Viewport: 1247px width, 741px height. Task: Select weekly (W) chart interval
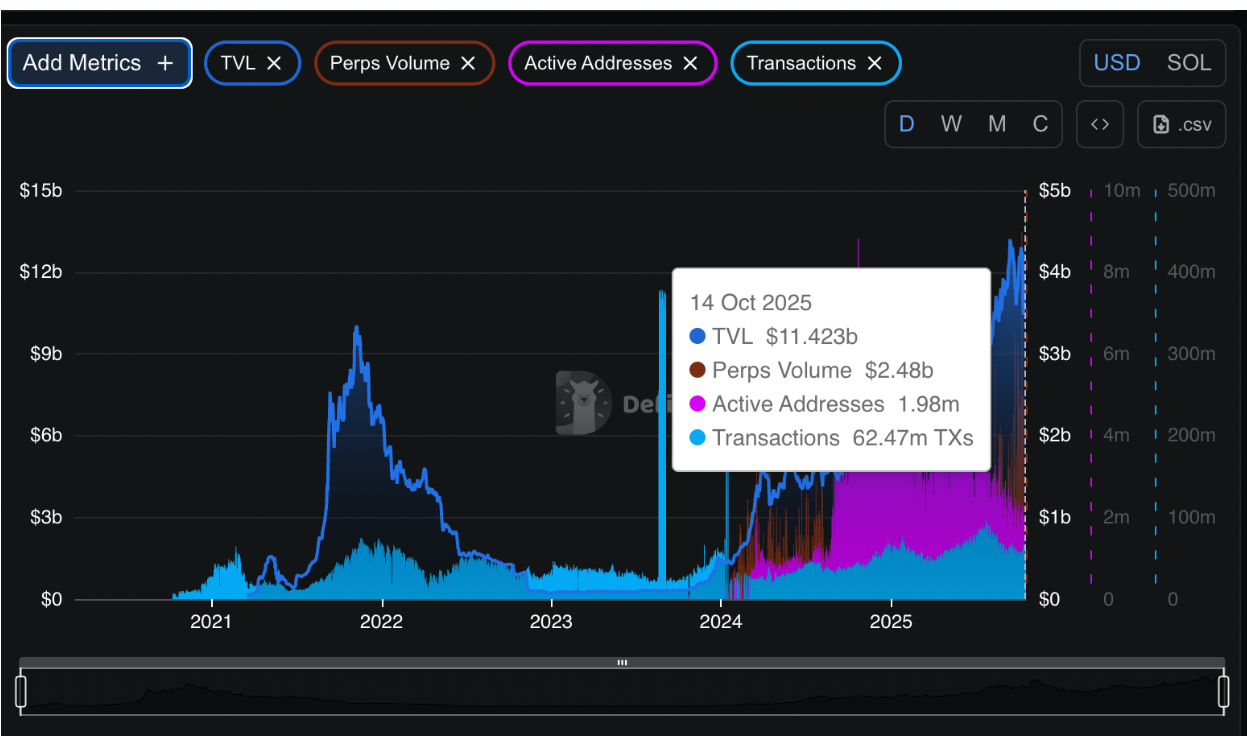point(951,124)
